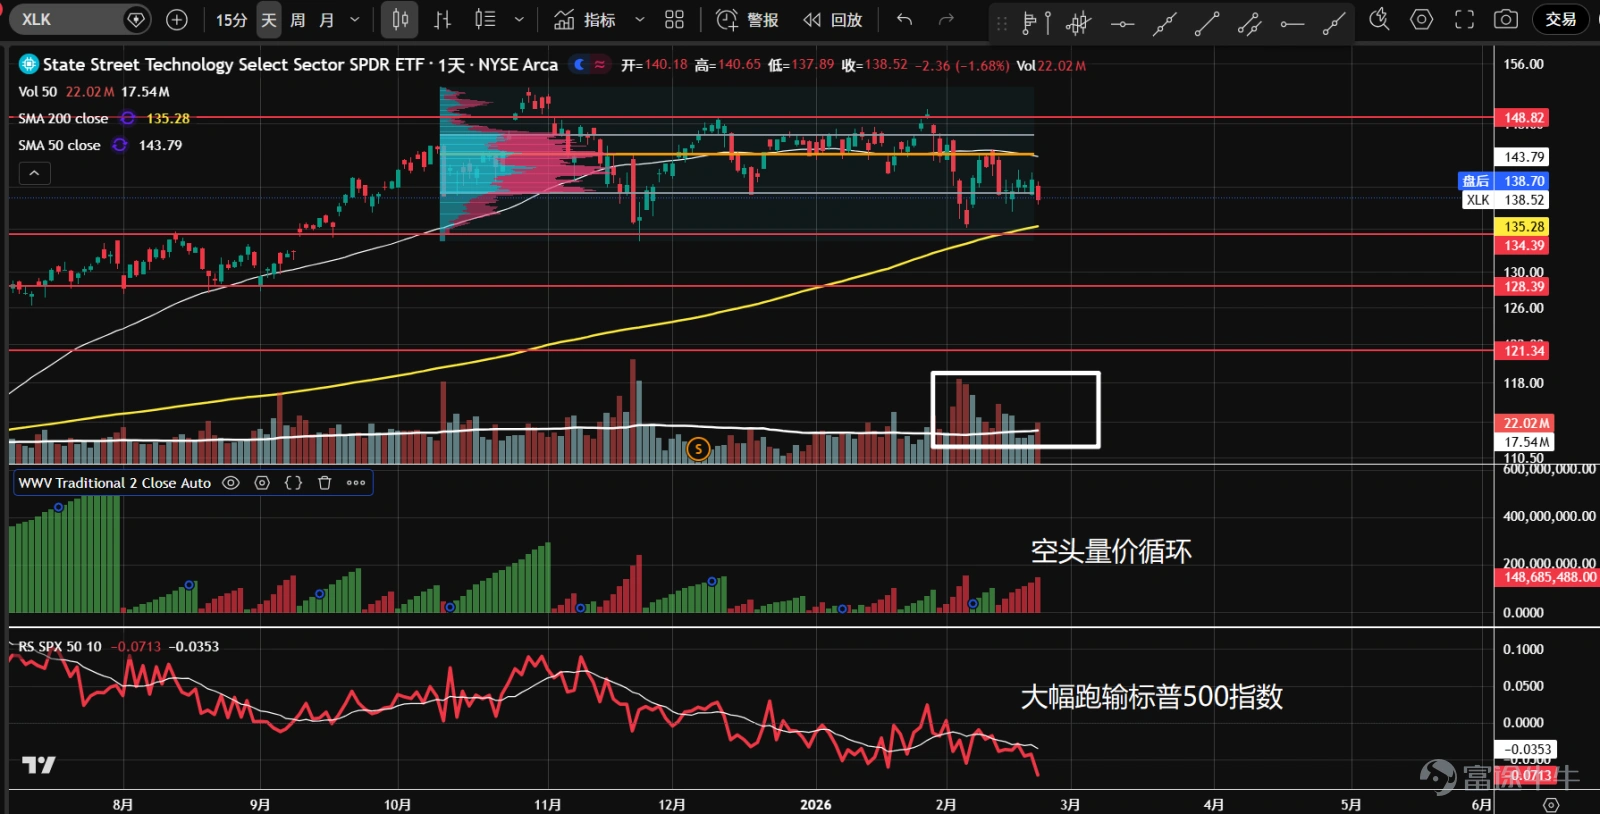The image size is (1600, 814).
Task: Select the bar chart style icon
Action: 443,20
